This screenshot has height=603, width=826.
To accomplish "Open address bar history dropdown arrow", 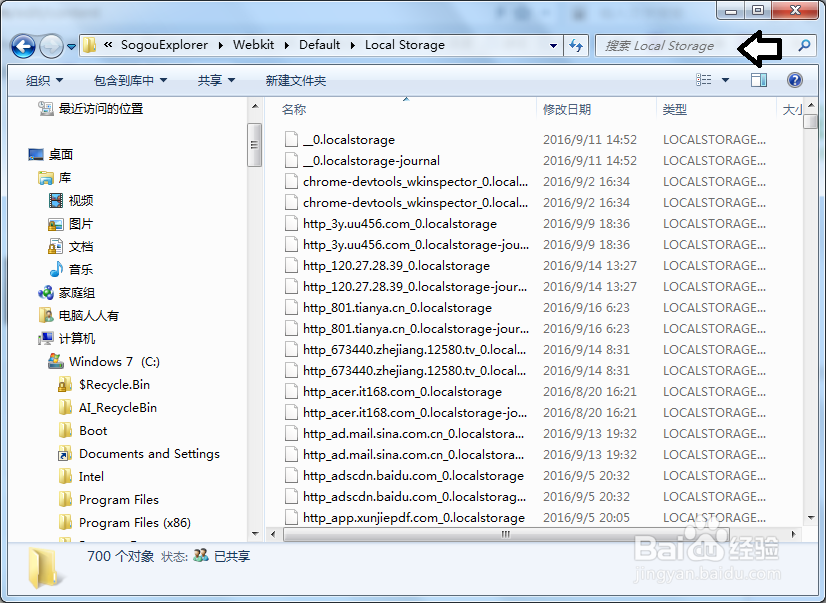I will (553, 46).
